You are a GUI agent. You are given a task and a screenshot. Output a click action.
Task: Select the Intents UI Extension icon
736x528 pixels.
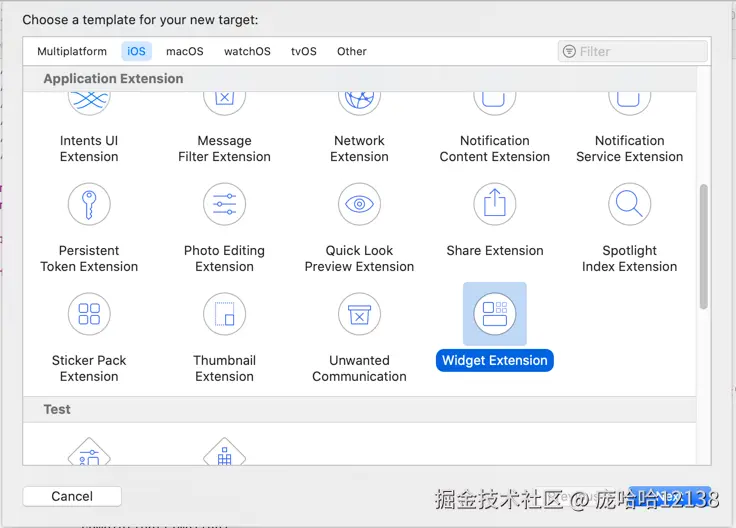tap(89, 103)
